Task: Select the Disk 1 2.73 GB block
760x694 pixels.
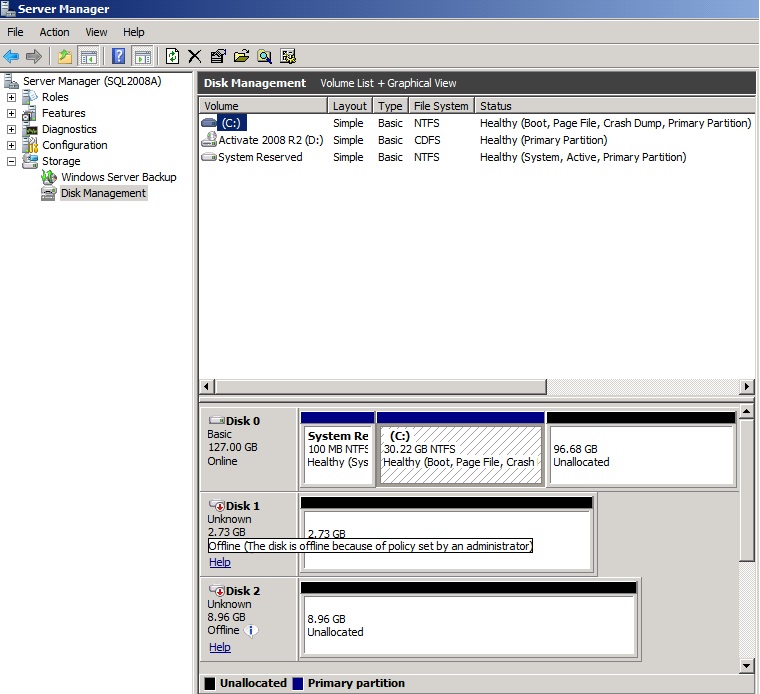Action: 446,534
